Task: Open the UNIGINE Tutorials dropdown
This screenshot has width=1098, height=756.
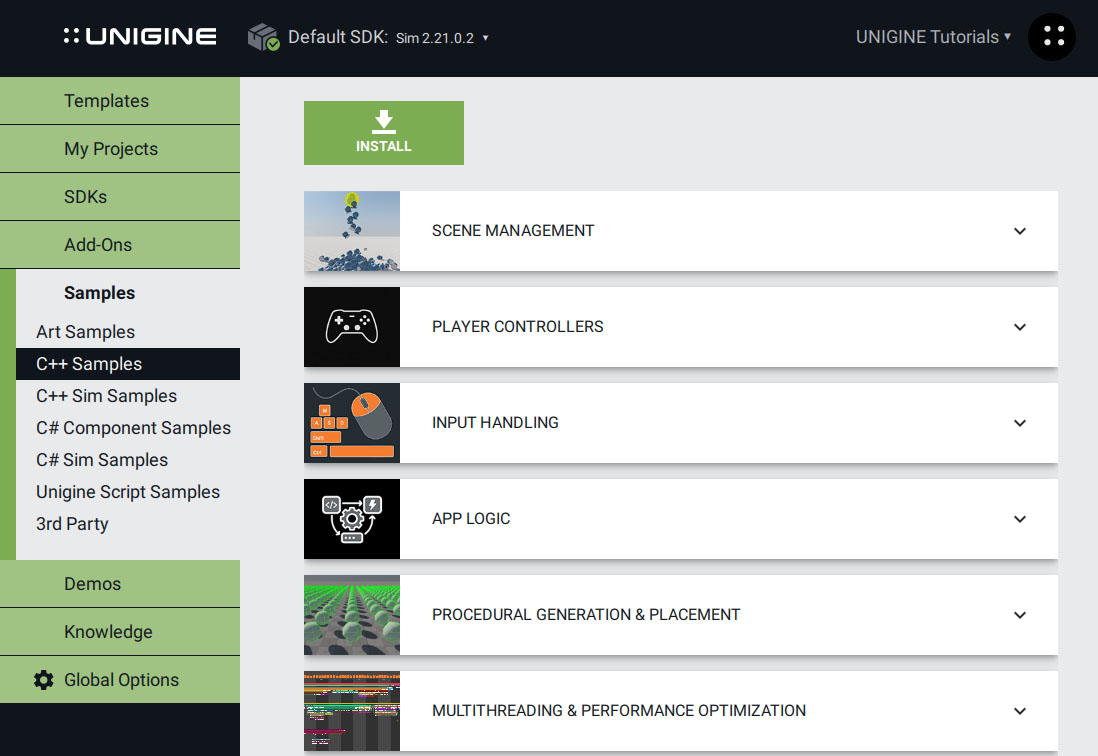Action: point(933,37)
